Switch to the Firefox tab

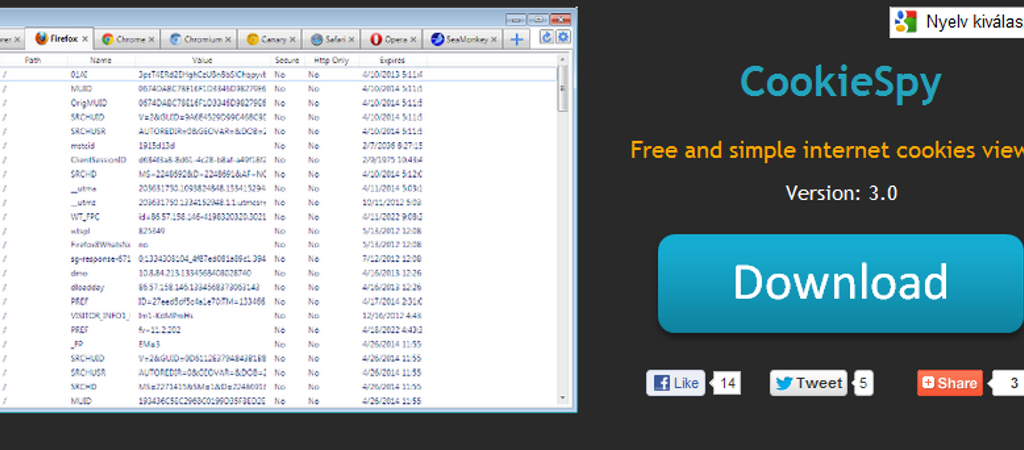point(57,39)
